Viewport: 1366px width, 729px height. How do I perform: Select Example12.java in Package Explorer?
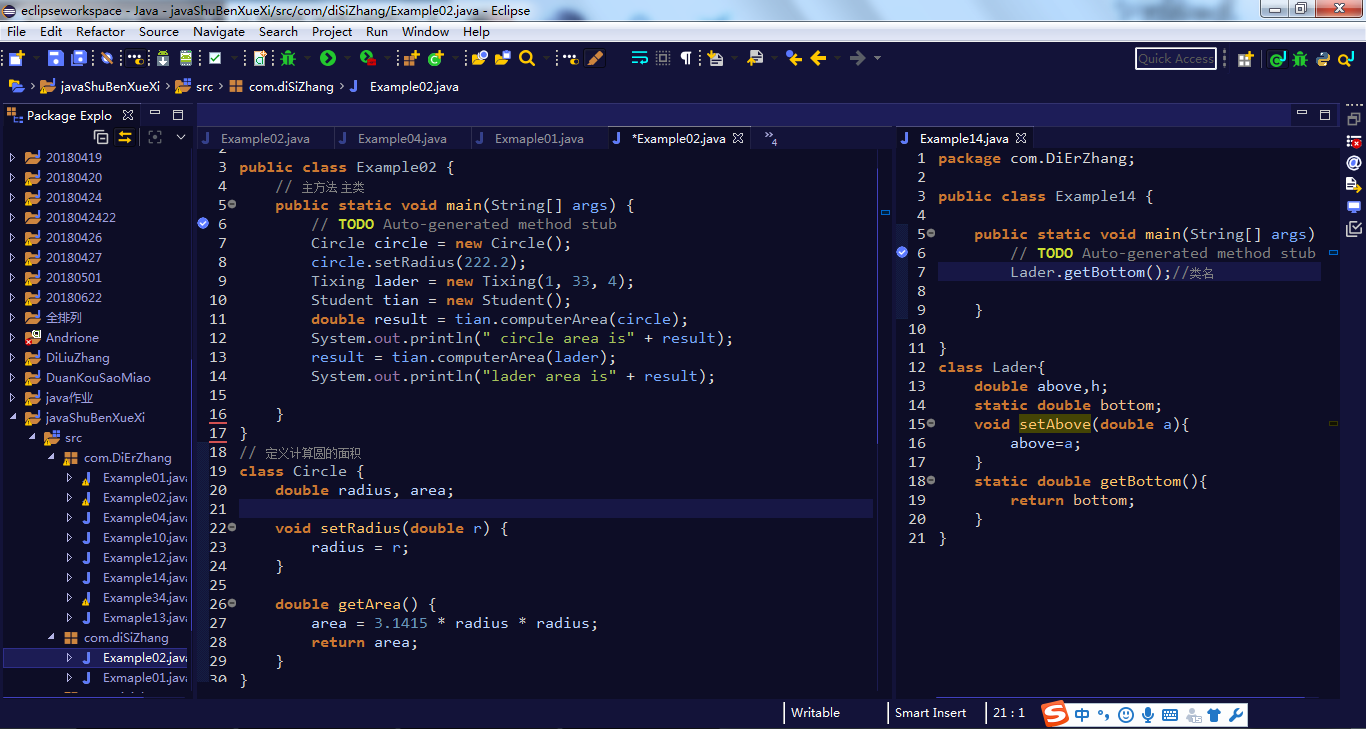144,557
